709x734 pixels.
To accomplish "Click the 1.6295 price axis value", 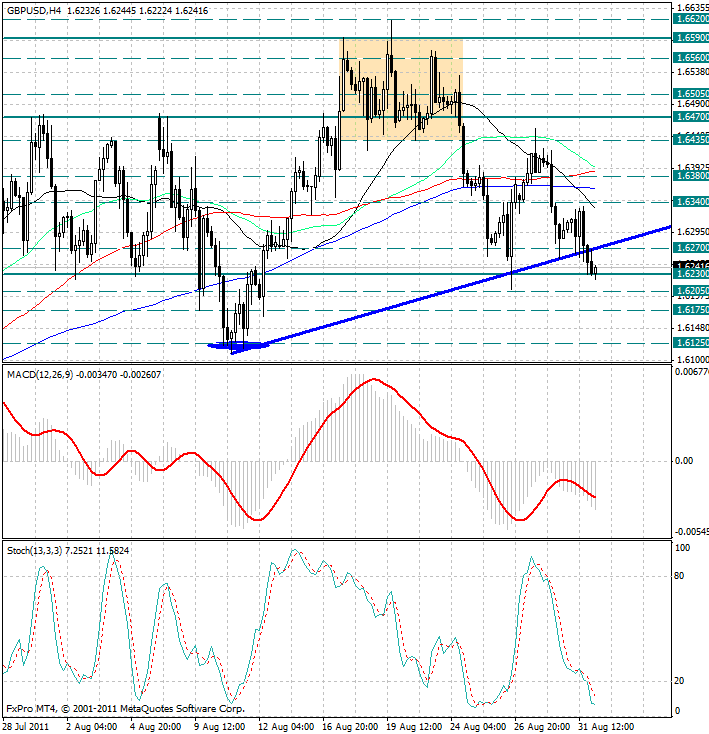I will (x=693, y=232).
